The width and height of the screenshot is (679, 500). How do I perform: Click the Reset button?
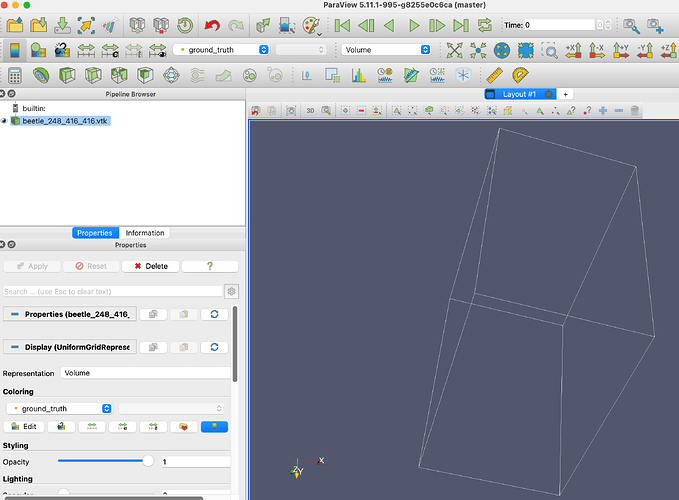91,266
